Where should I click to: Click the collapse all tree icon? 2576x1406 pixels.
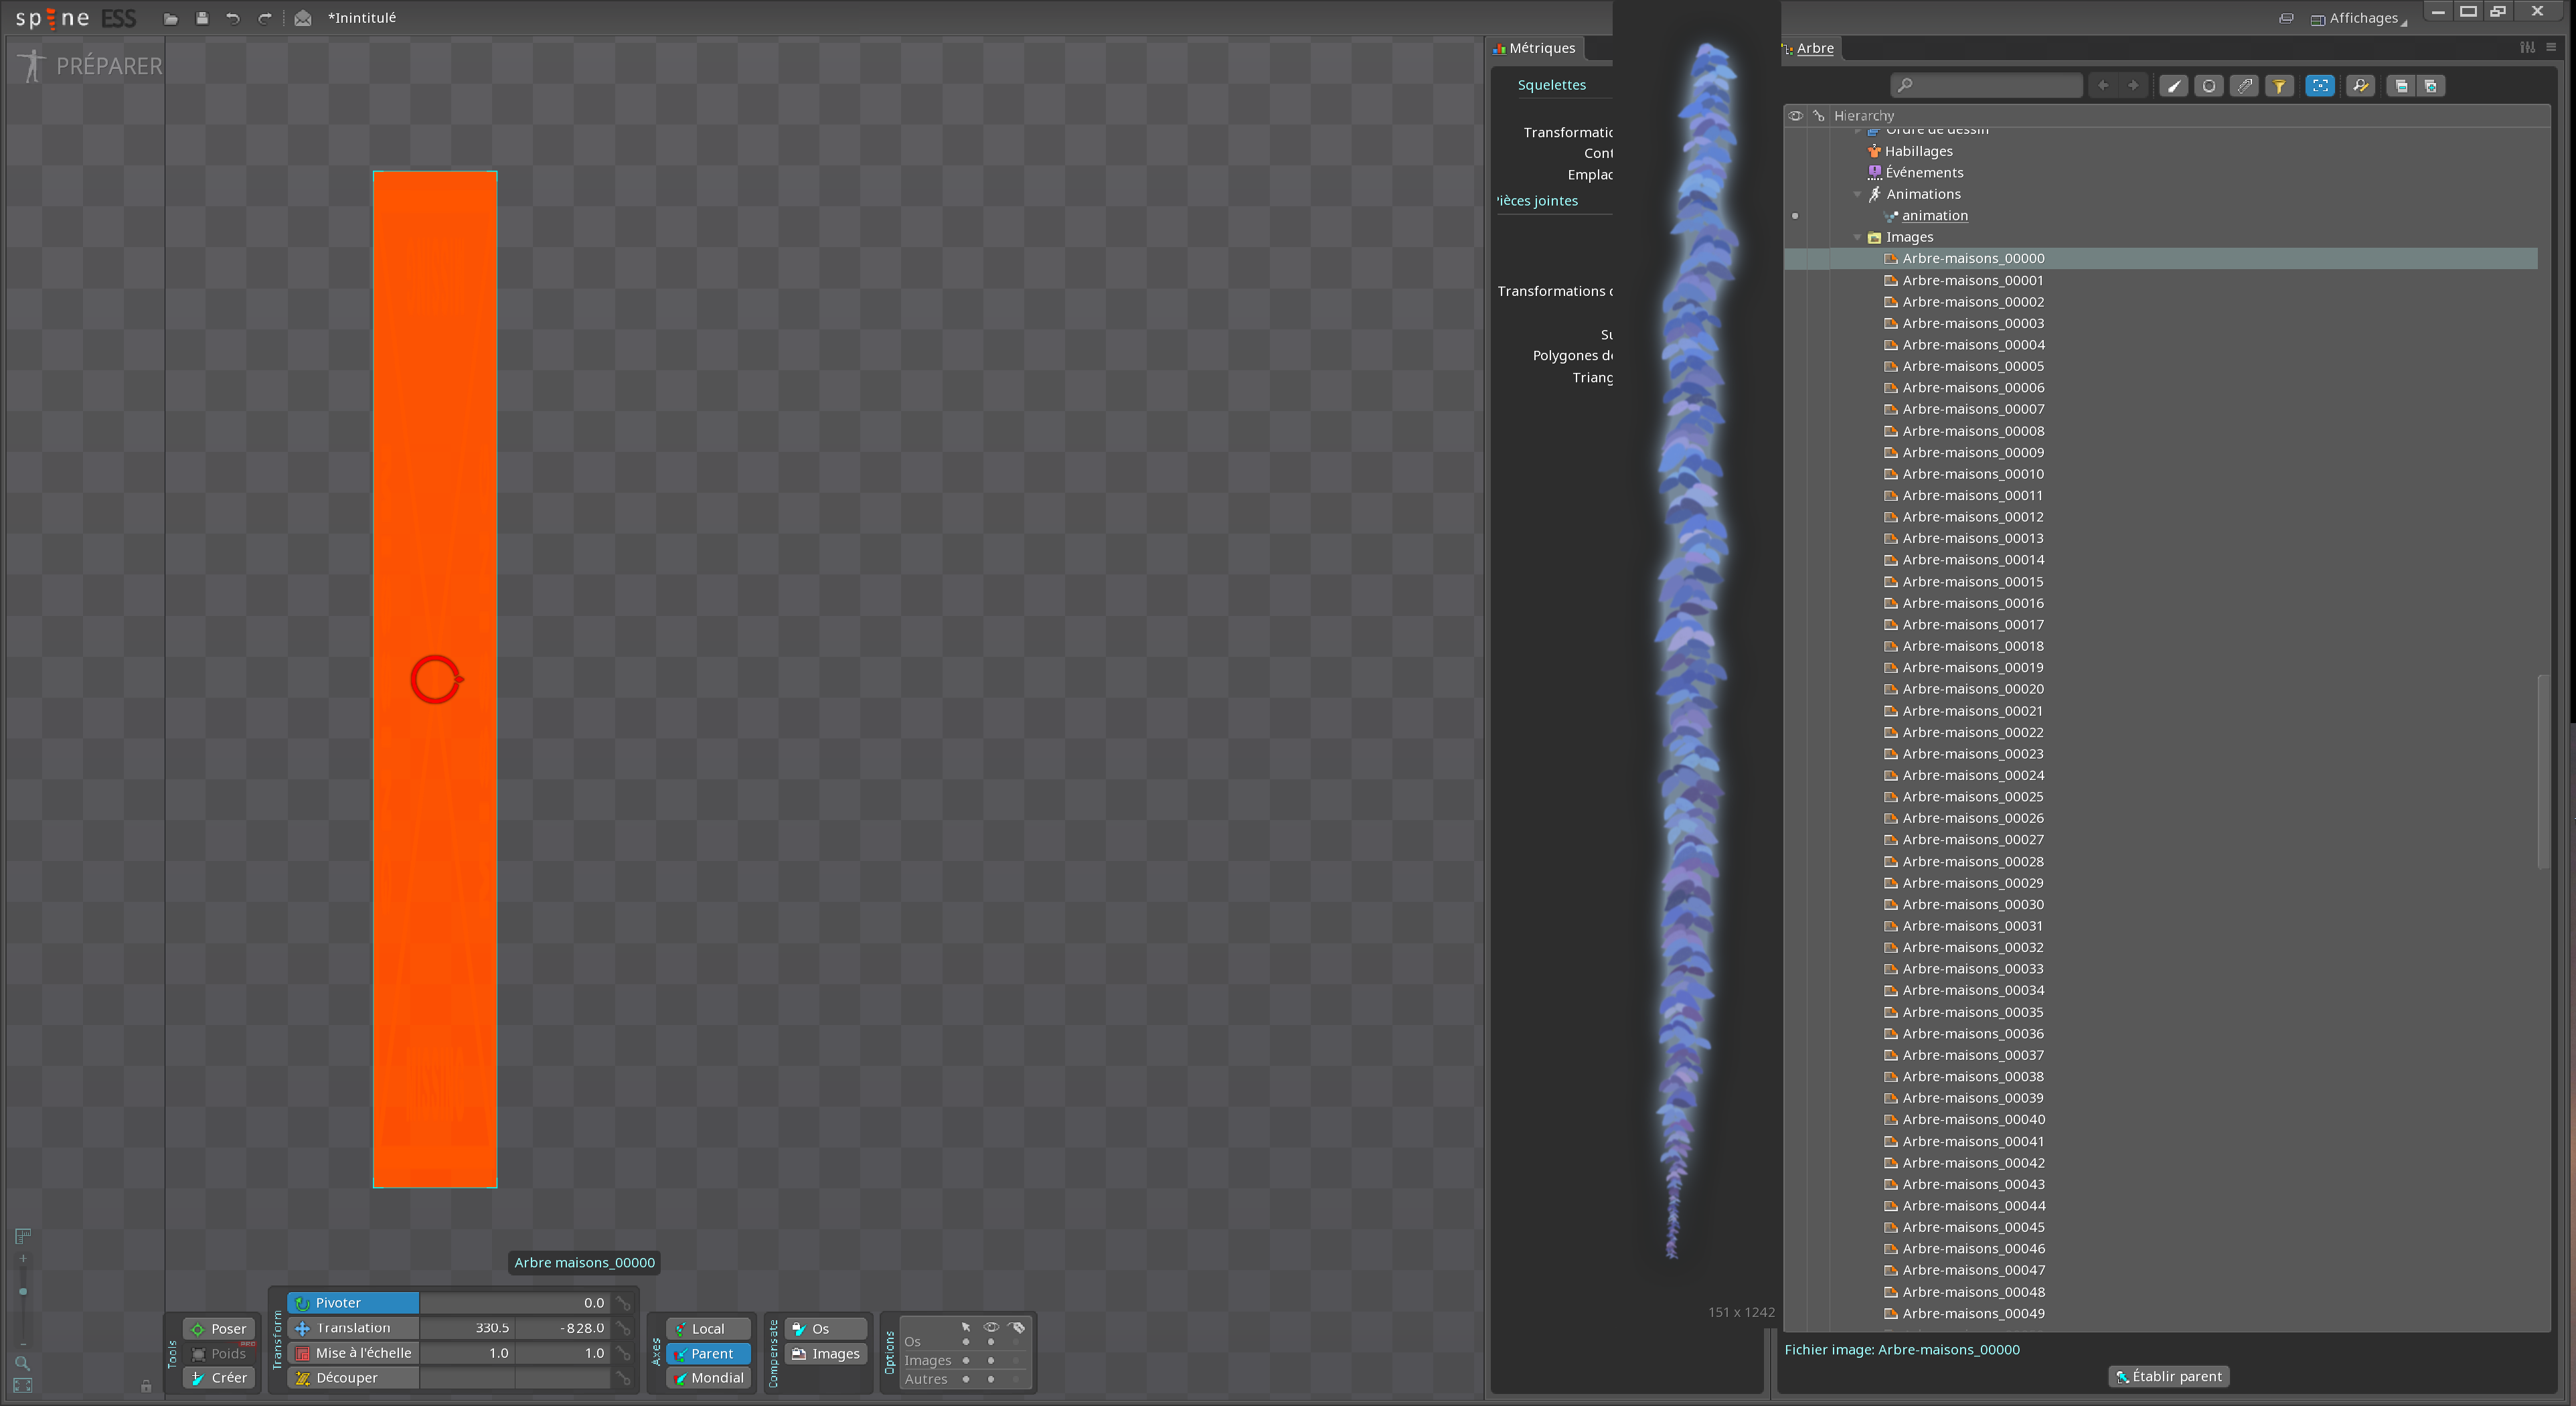pyautogui.click(x=2400, y=86)
